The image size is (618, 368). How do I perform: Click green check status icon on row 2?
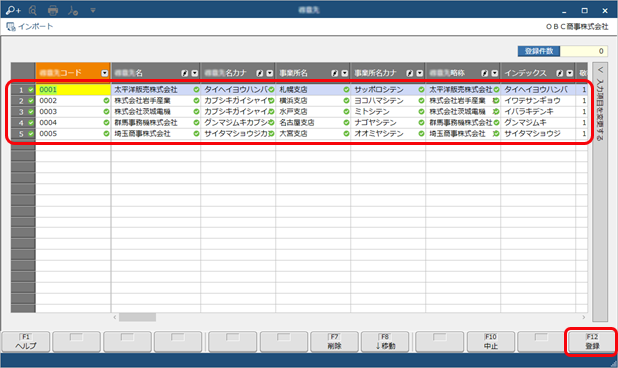(x=31, y=101)
